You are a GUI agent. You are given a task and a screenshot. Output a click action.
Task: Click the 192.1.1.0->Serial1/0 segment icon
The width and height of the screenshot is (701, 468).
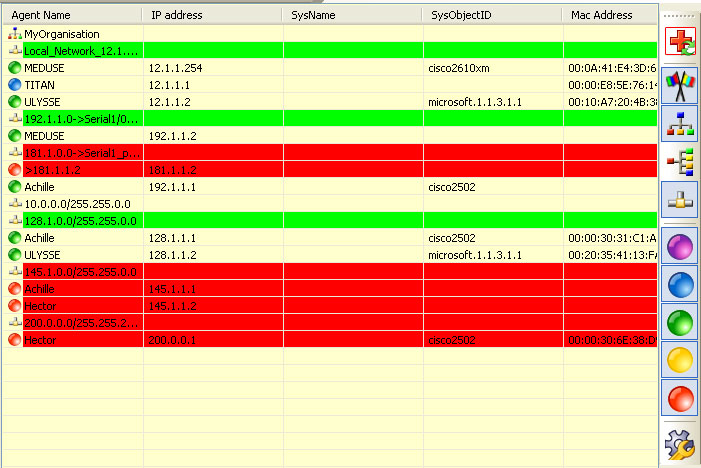click(15, 118)
